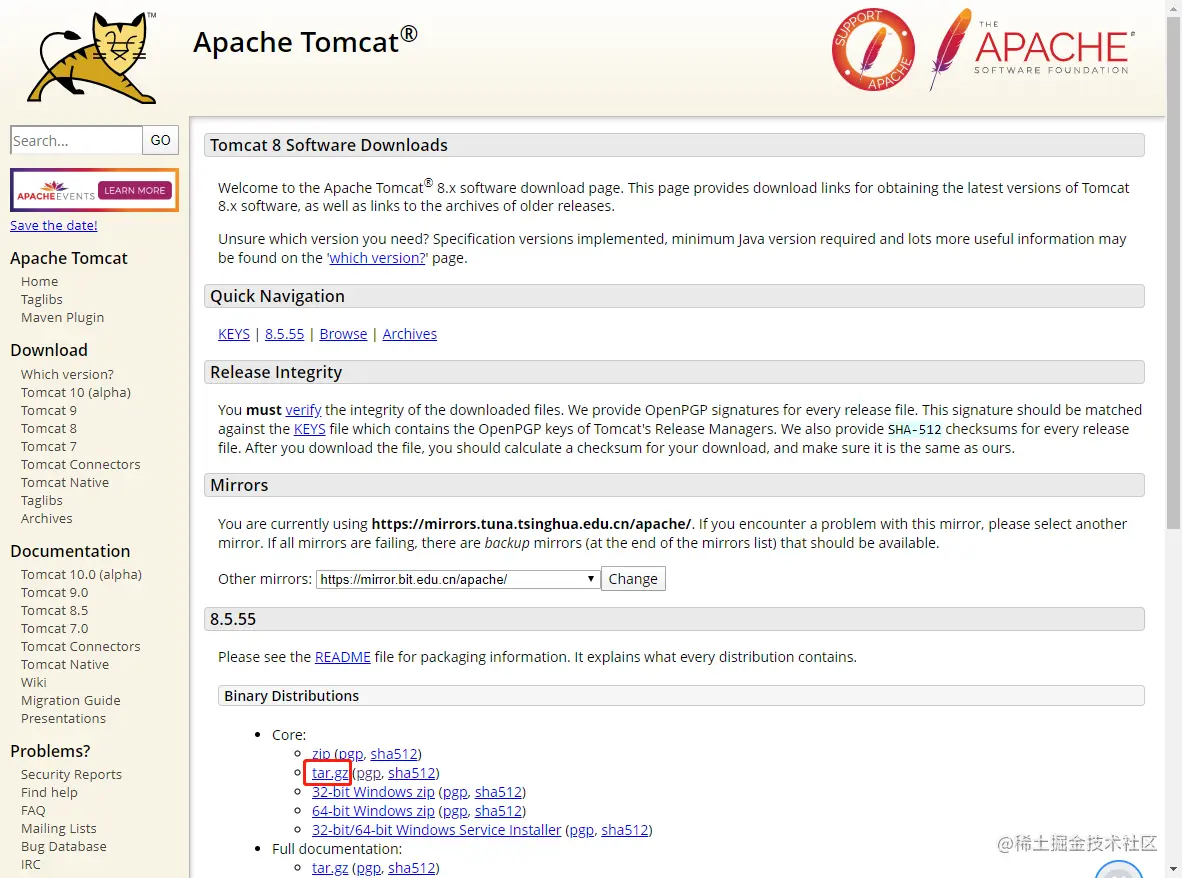1182x878 pixels.
Task: Open FAQ sidebar link
Action: 33,810
